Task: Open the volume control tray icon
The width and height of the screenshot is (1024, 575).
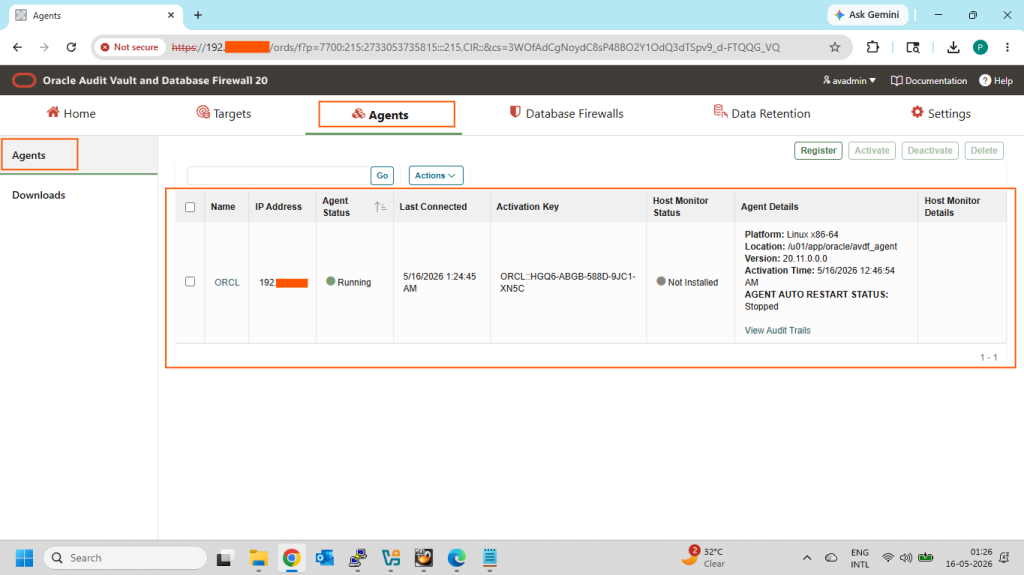Action: click(x=905, y=558)
